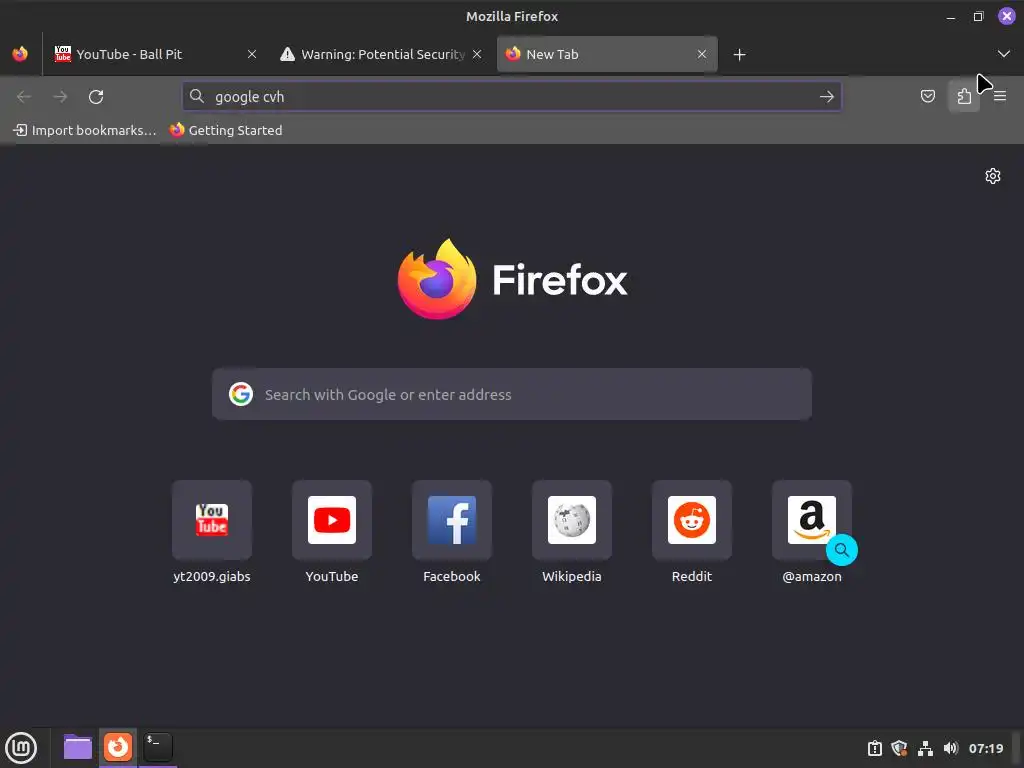Click the magnifier icon in the address bar

click(x=197, y=97)
